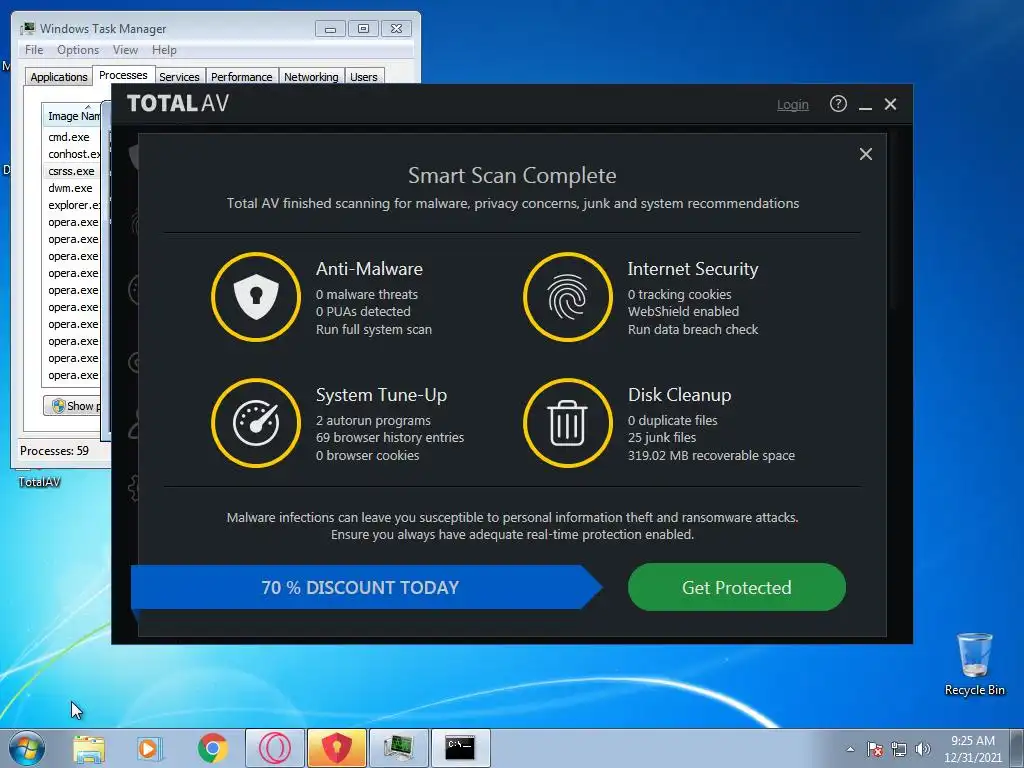Click 2 autorun programs text
Viewport: 1024px width, 768px height.
373,421
